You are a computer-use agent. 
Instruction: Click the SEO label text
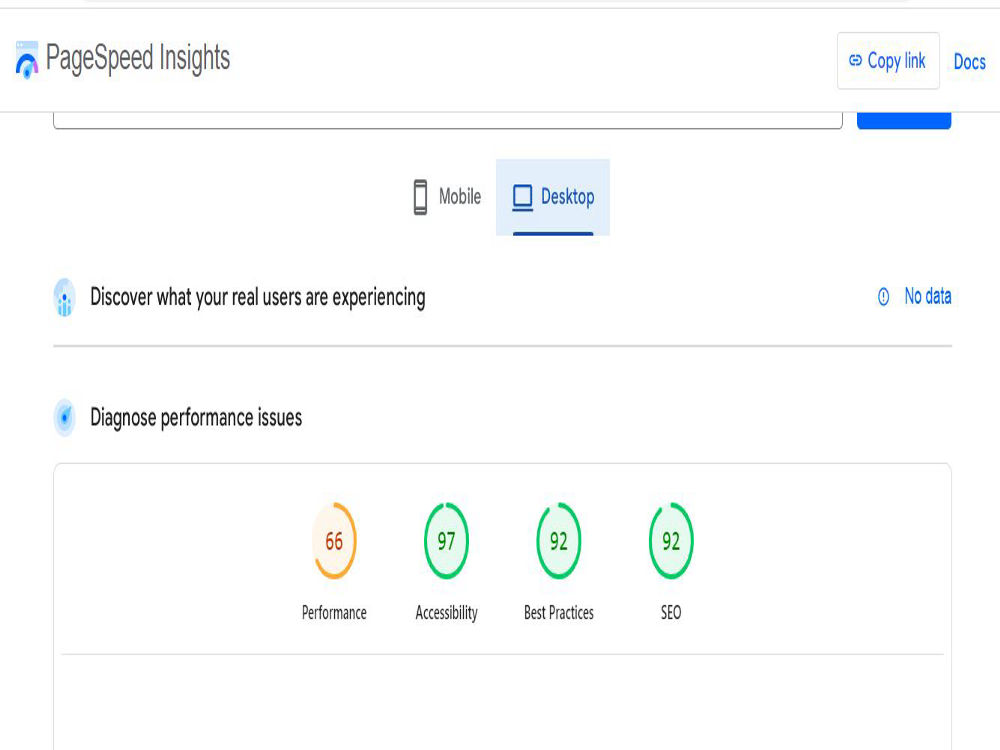[x=671, y=613]
